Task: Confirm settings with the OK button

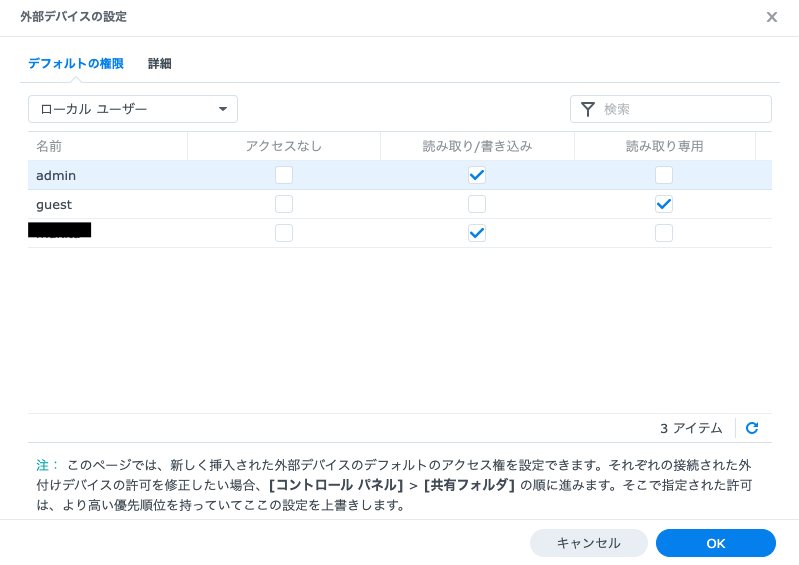Action: (715, 543)
